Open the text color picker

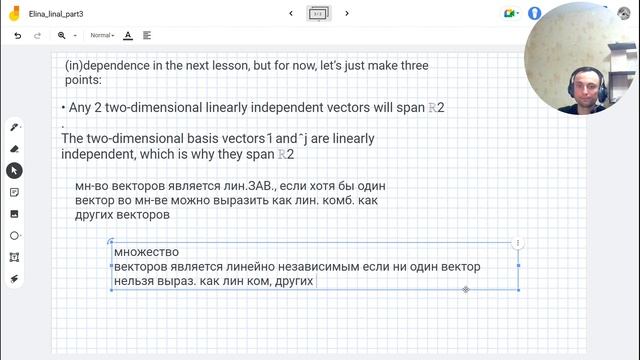128,36
